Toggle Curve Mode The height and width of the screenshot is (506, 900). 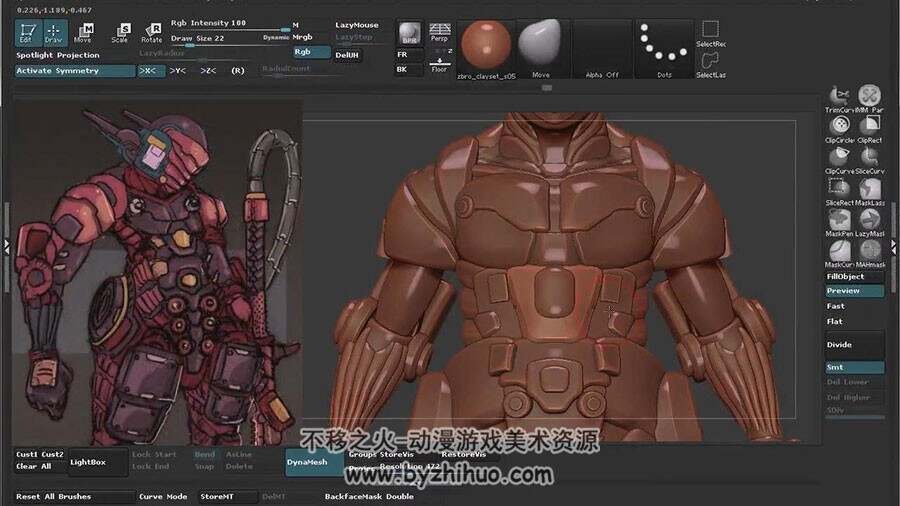(x=164, y=497)
